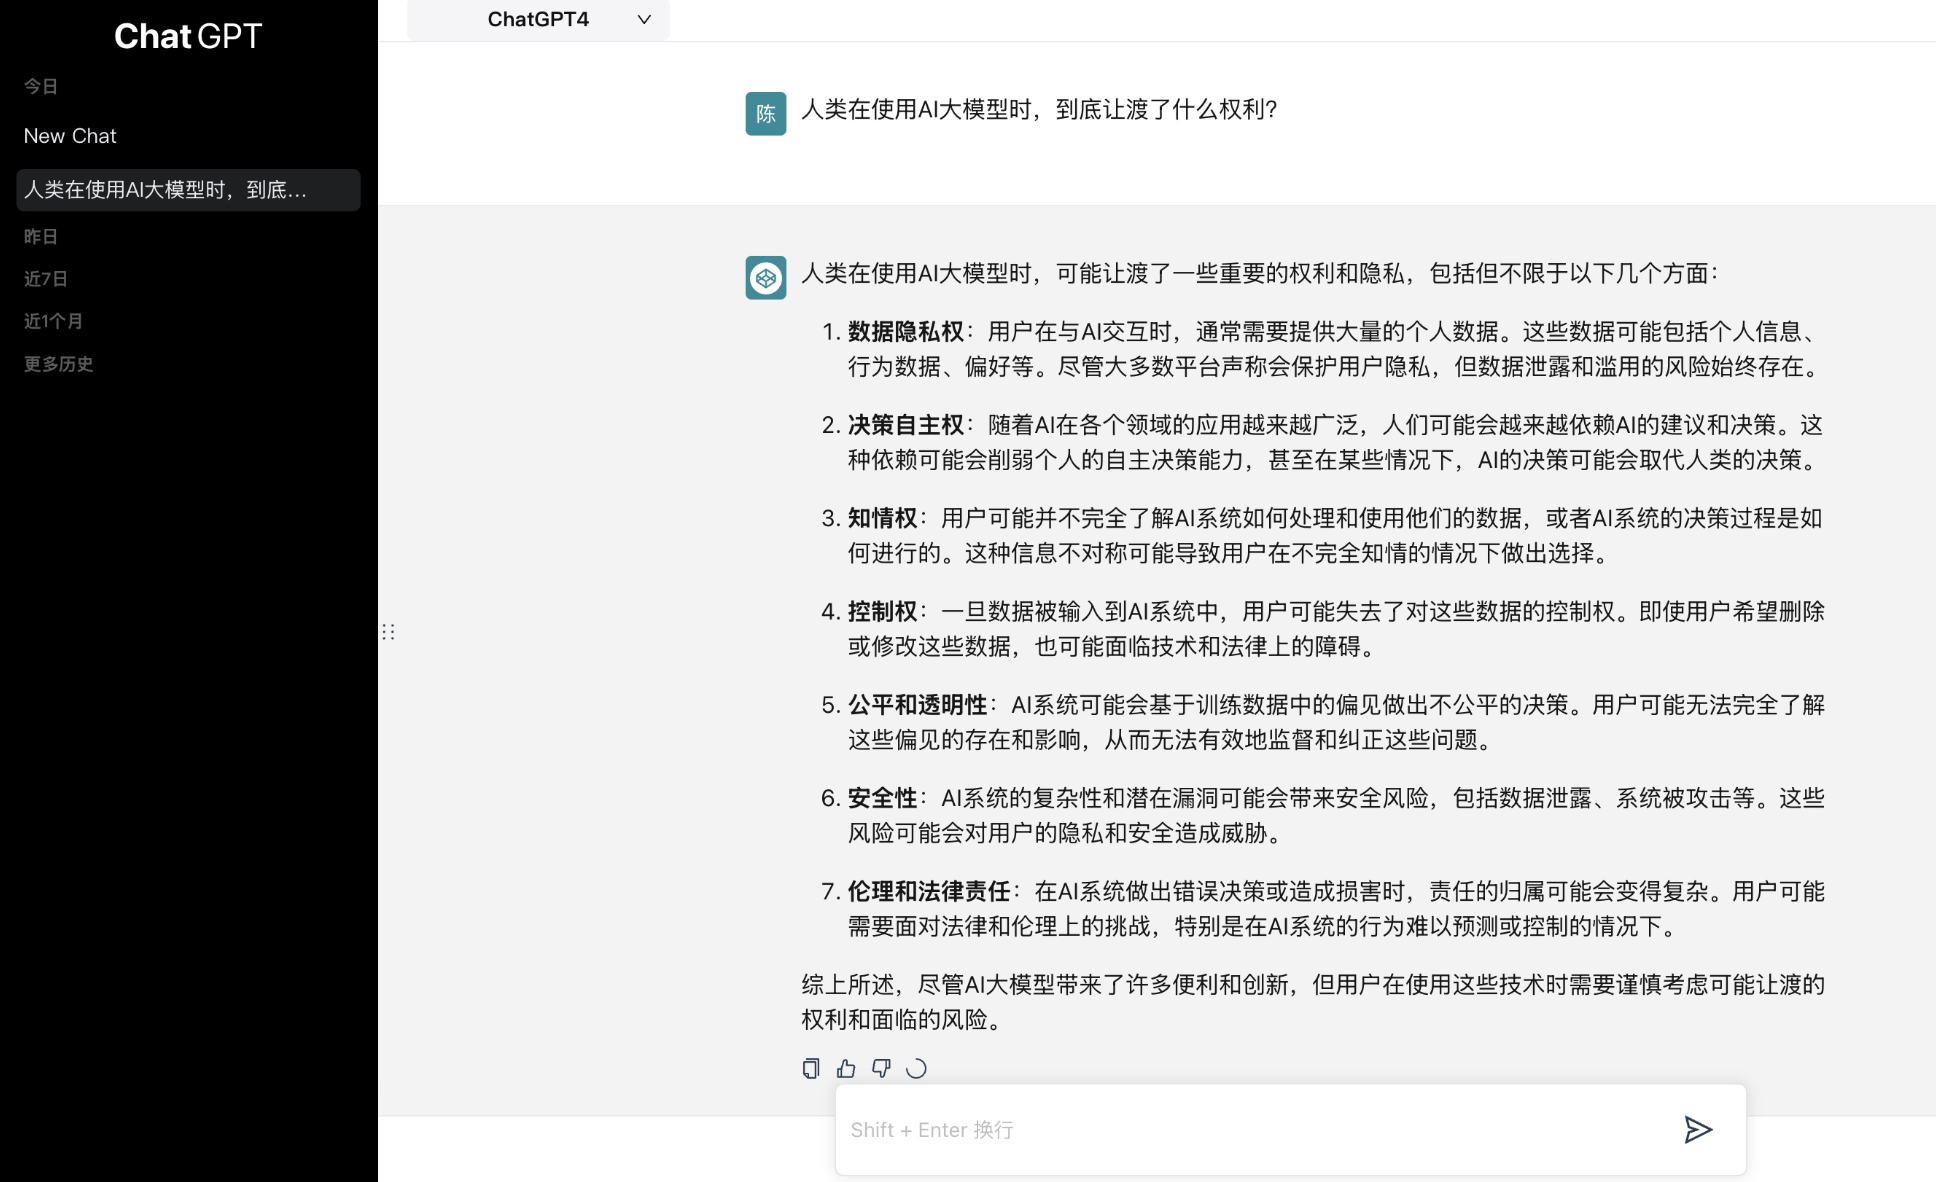This screenshot has height=1182, width=1936.
Task: Expand the 近7日 history group
Action: pos(46,279)
